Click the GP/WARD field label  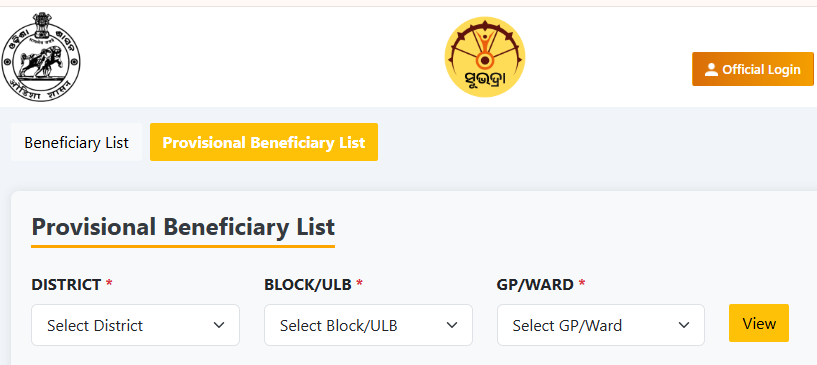coord(535,285)
